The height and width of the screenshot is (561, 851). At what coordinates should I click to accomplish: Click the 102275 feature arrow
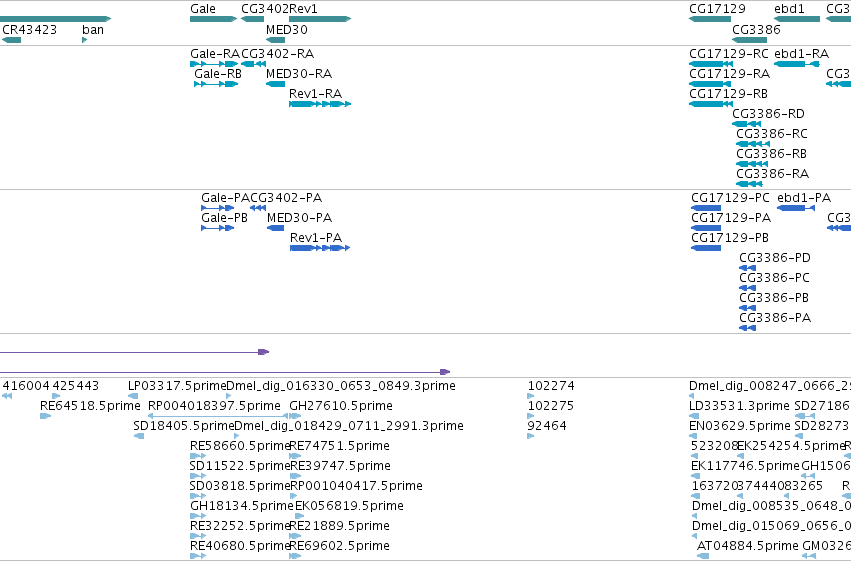[531, 417]
